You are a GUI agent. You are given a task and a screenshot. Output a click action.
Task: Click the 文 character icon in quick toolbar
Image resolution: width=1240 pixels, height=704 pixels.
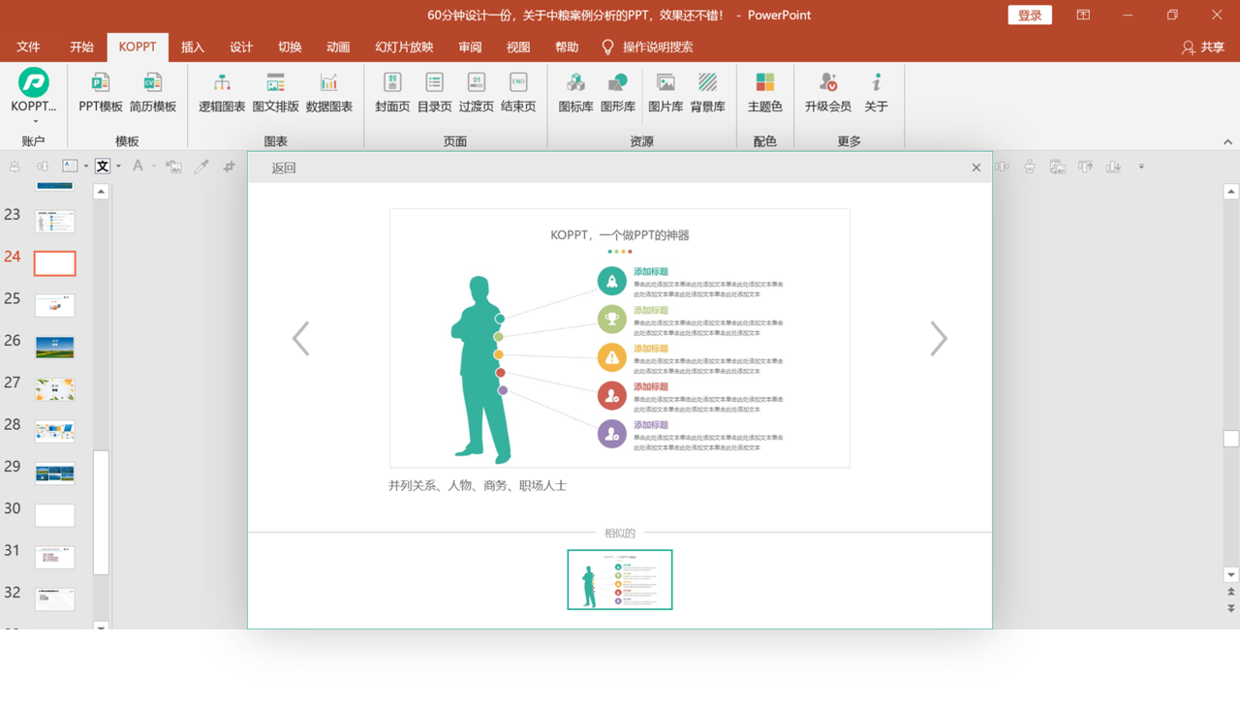pyautogui.click(x=102, y=166)
